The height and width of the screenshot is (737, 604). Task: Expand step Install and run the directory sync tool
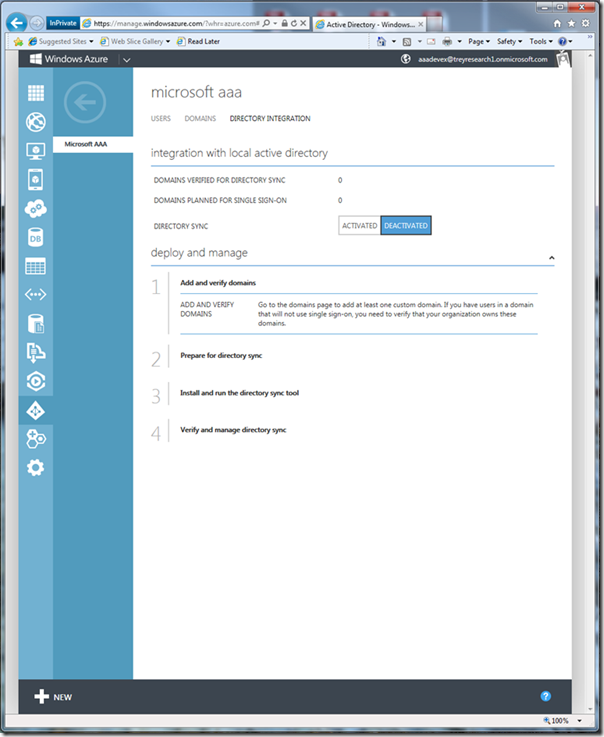[239, 393]
